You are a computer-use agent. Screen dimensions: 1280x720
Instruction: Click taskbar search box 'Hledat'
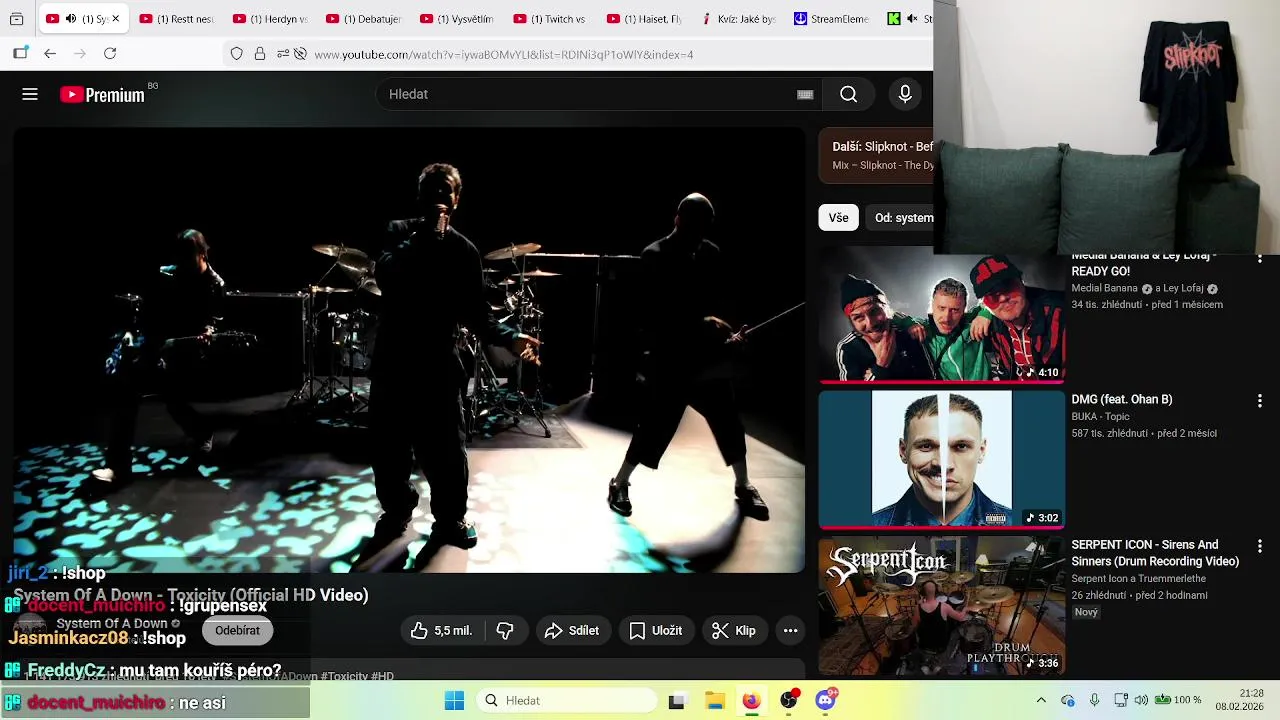(565, 701)
